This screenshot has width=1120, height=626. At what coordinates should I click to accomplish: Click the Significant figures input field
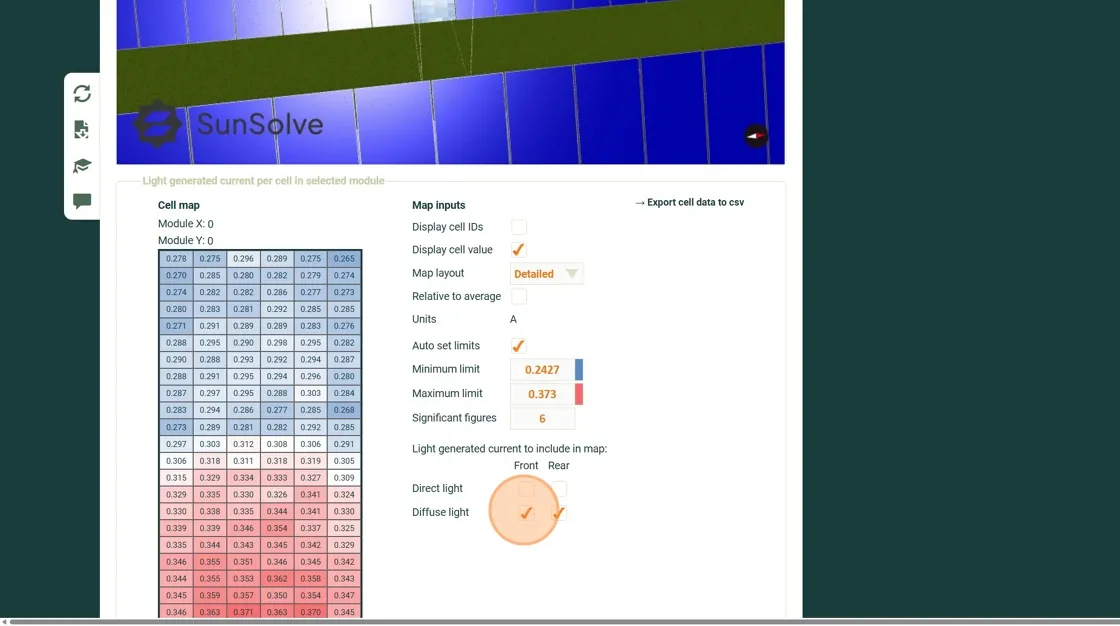coord(542,419)
